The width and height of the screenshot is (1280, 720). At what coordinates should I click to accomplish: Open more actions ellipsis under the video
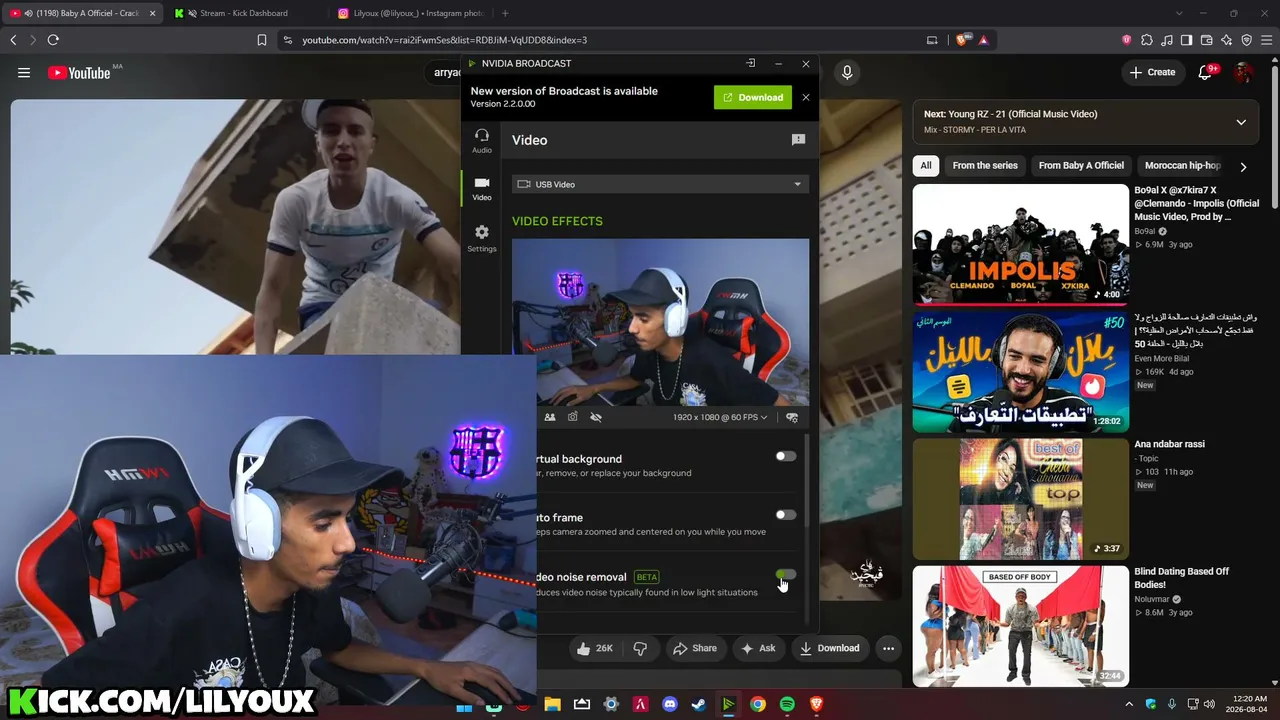coord(888,648)
